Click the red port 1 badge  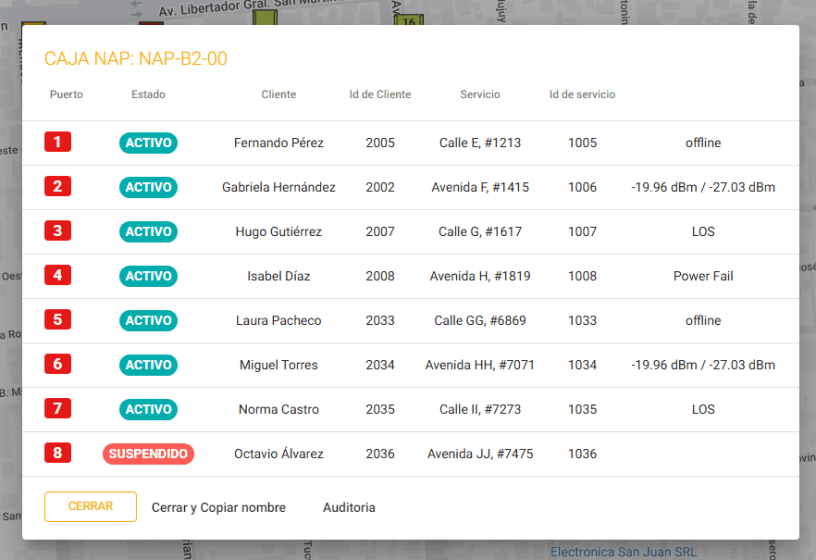57,142
